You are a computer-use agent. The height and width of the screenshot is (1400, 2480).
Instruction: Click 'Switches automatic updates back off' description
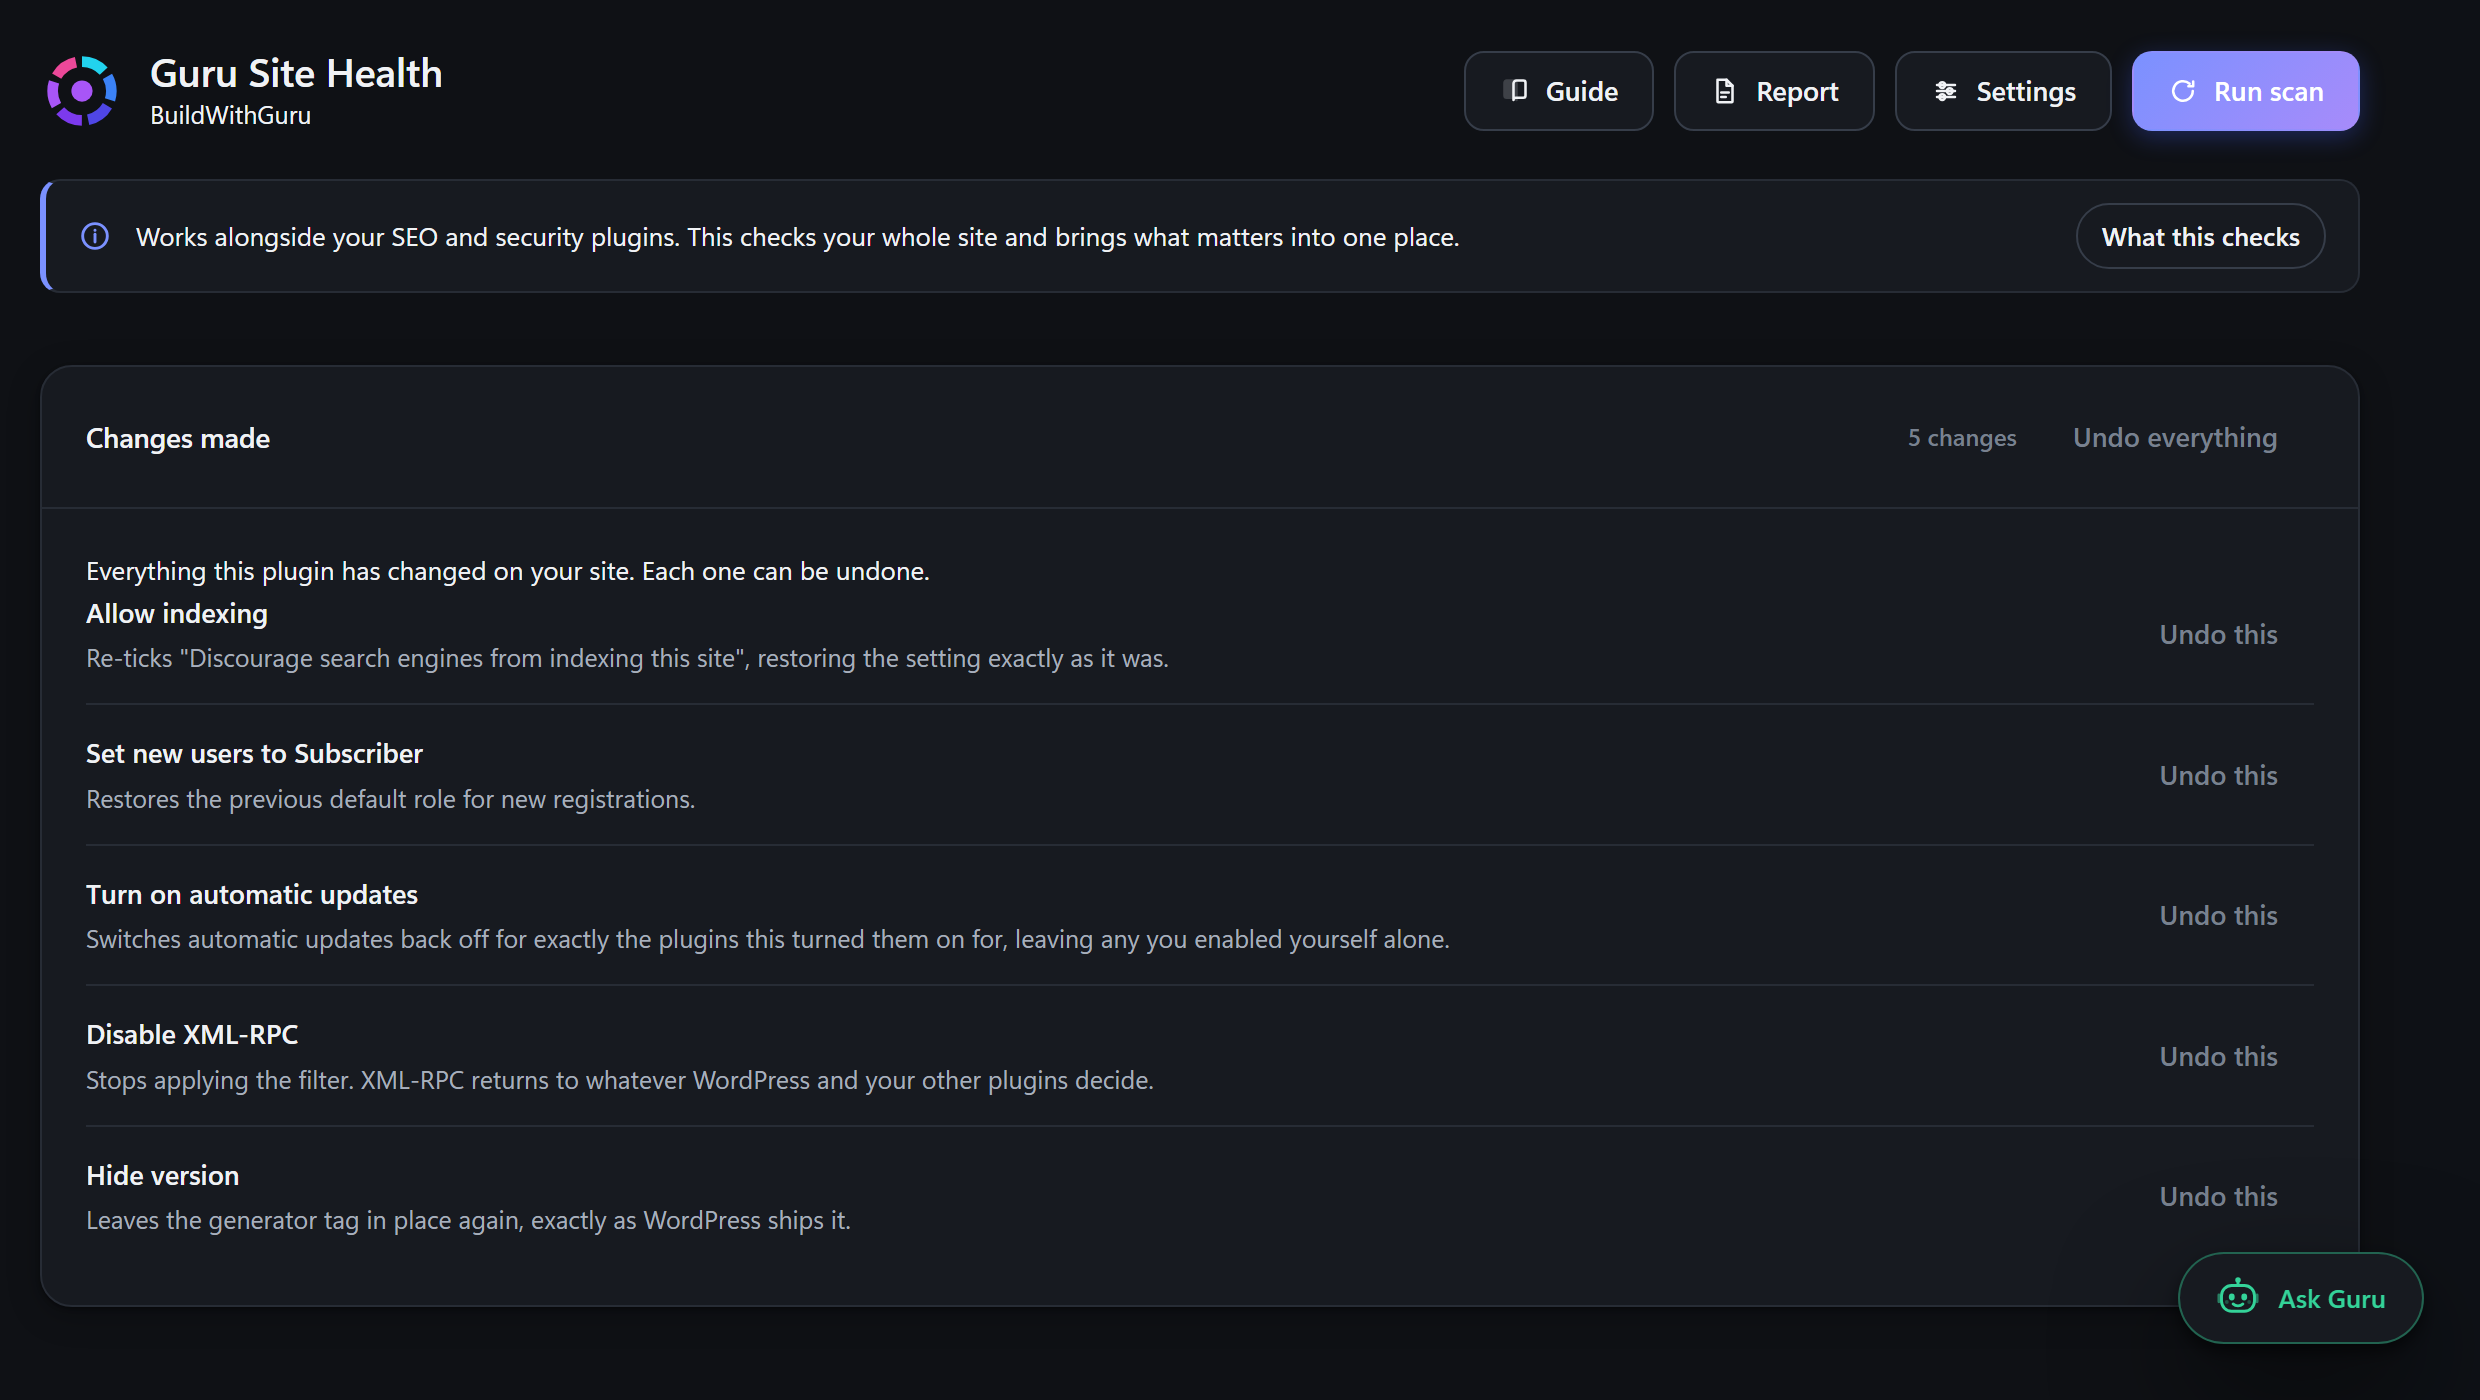(767, 940)
